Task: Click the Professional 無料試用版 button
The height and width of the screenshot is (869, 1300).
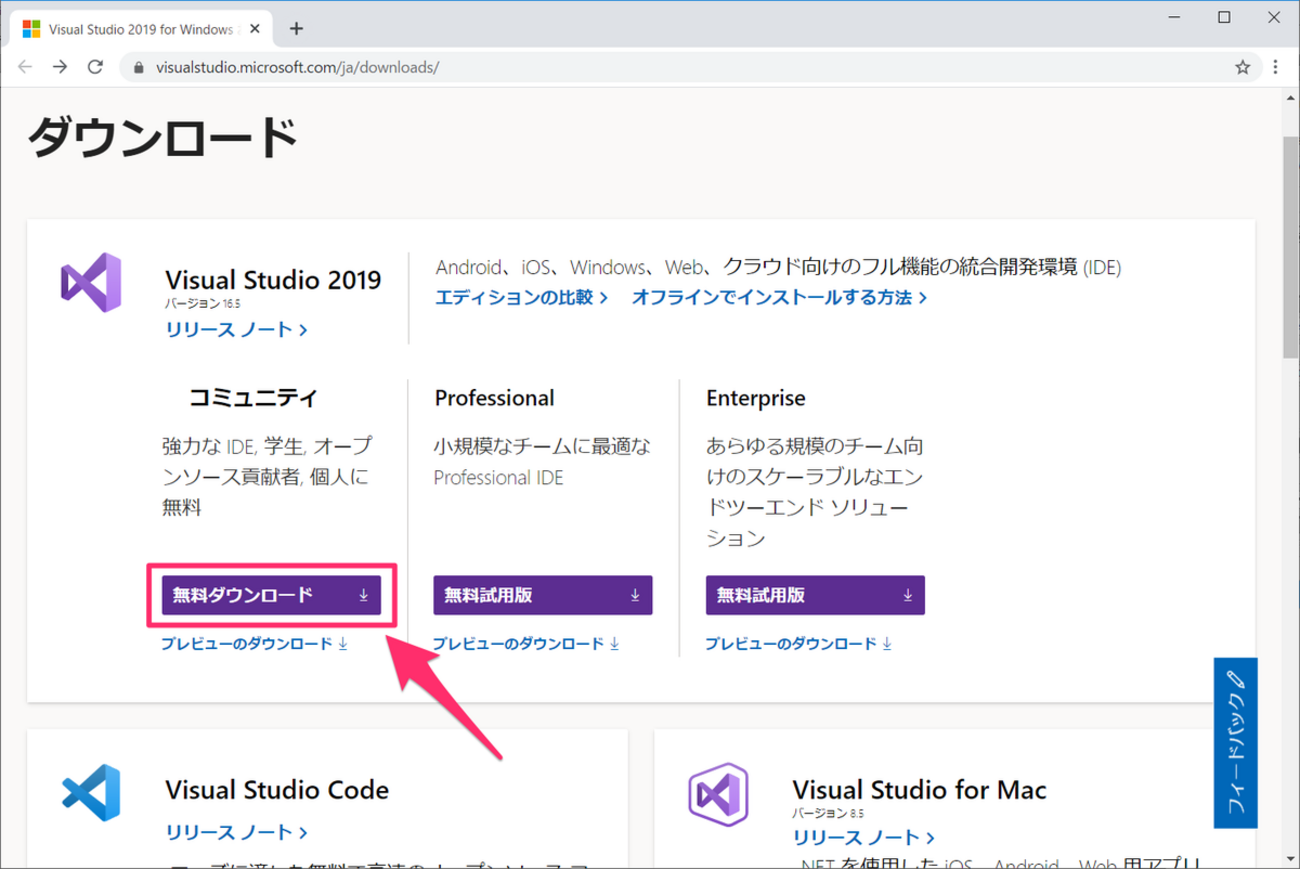Action: tap(542, 595)
